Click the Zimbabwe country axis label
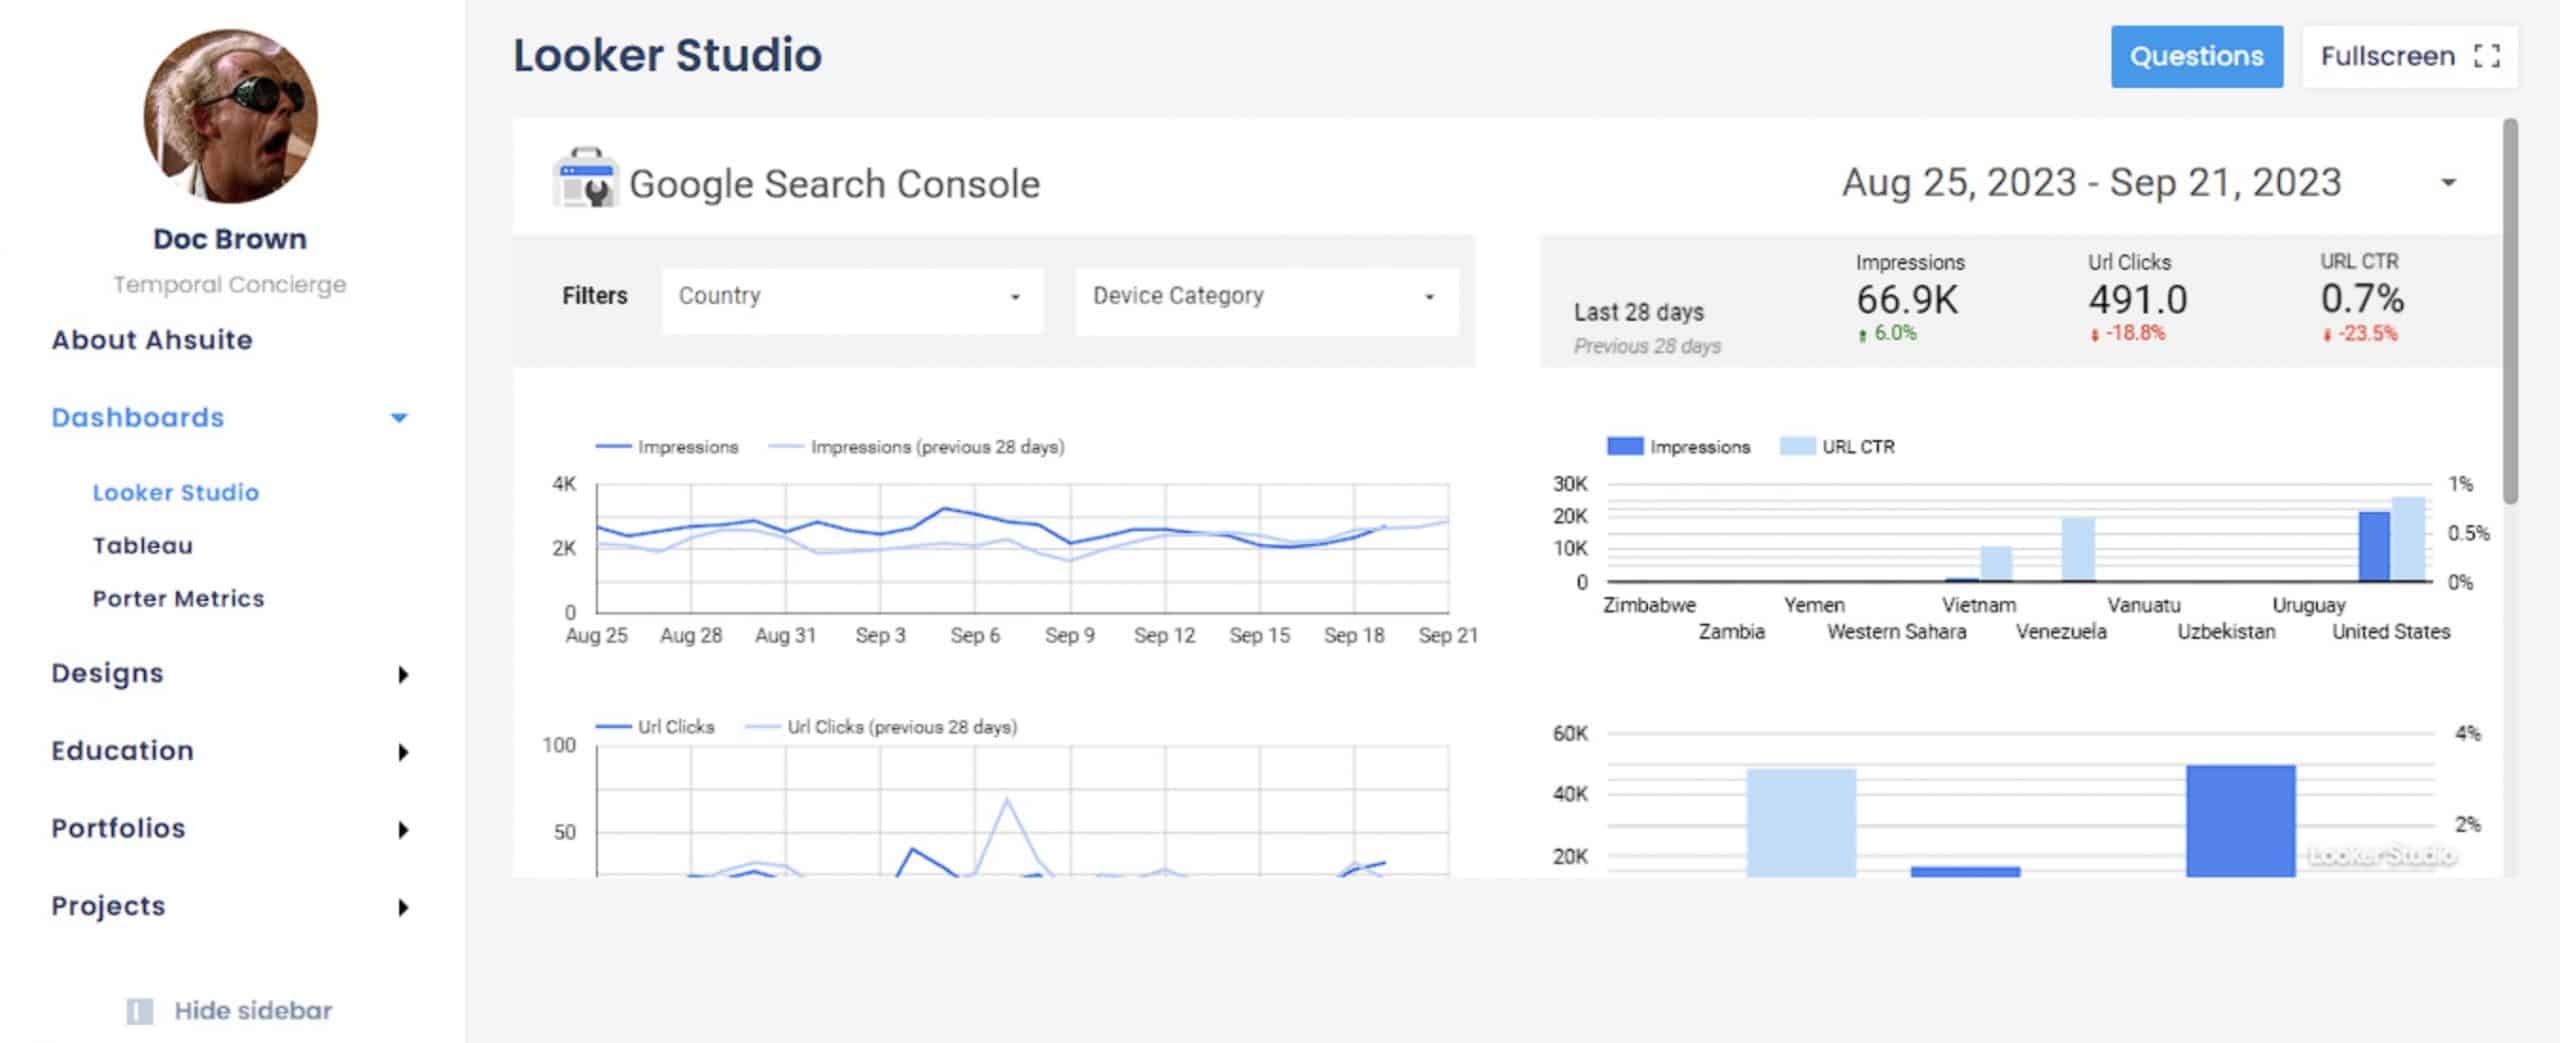The image size is (2560, 1043). [x=1649, y=605]
